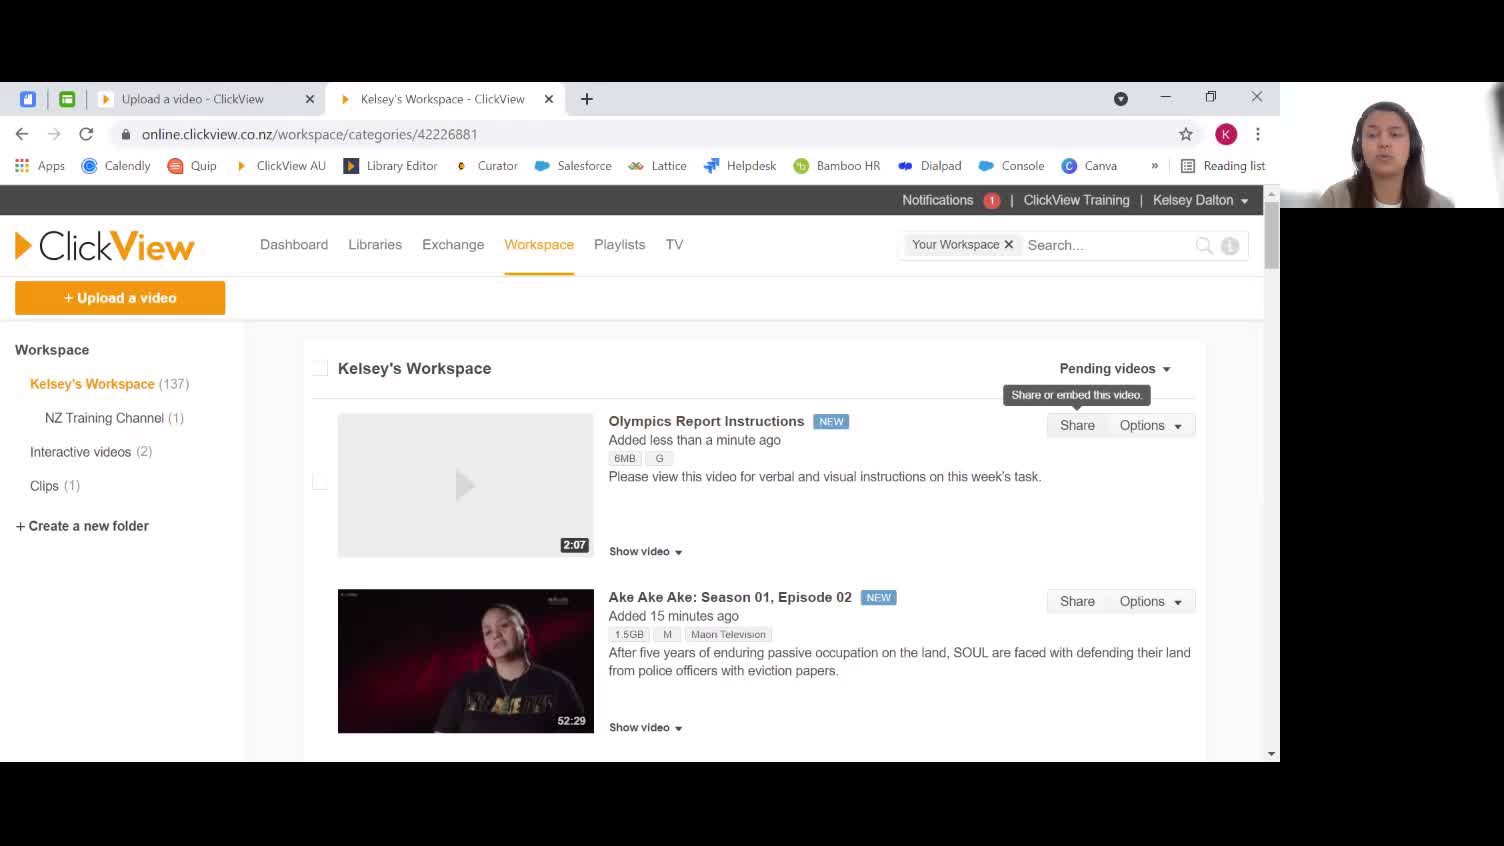
Task: Select the Kelsey's Workspace checkbox
Action: 320,368
